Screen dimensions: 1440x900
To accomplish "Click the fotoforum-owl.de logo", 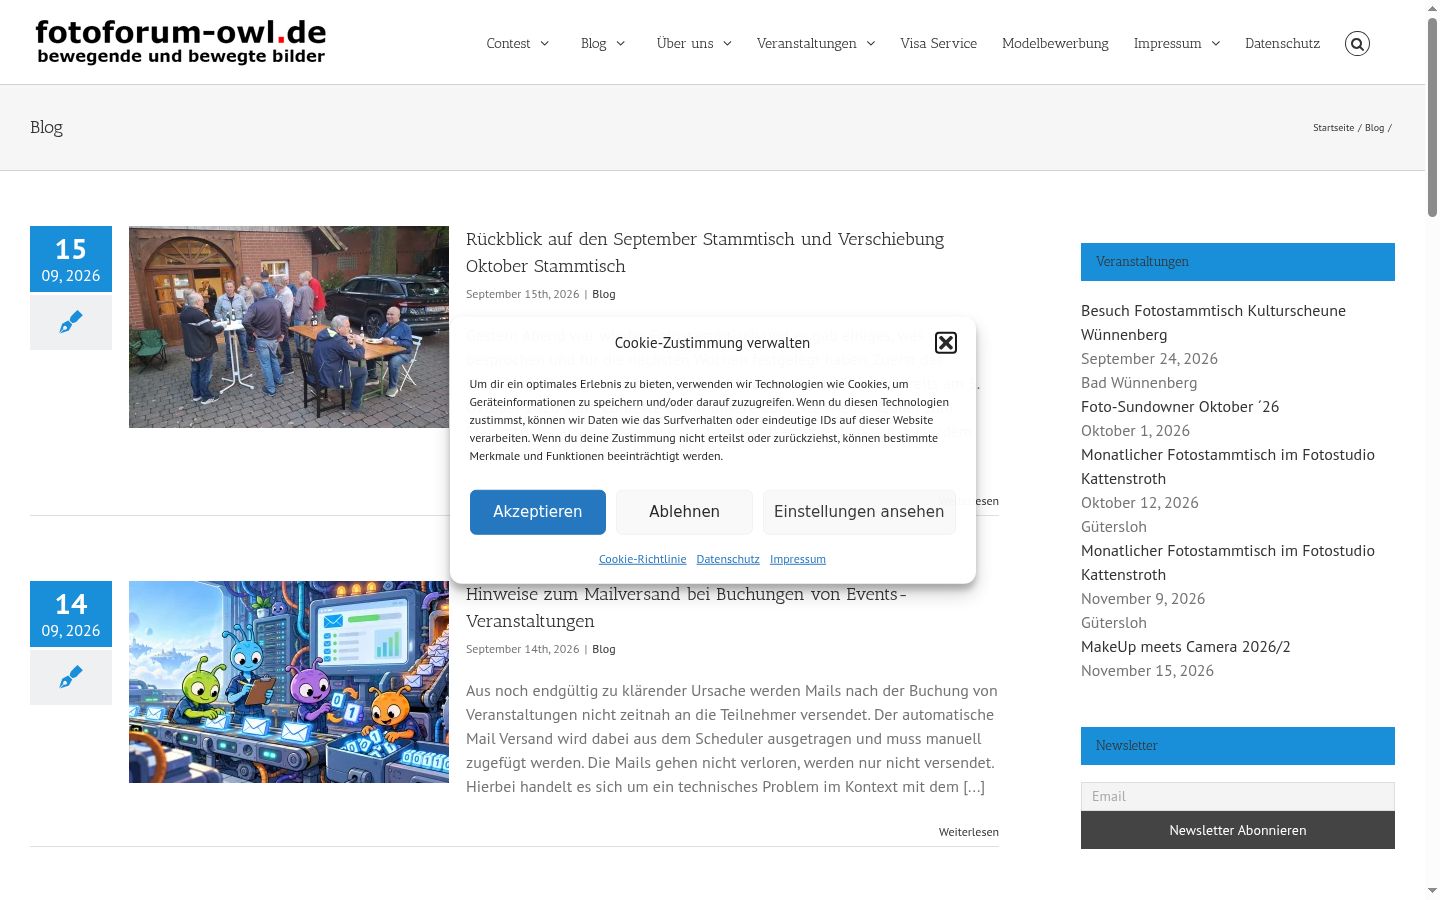I will (181, 42).
